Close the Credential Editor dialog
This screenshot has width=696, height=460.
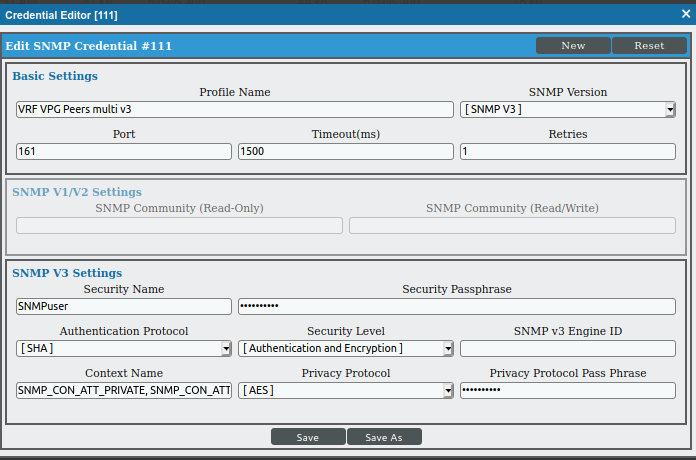pyautogui.click(x=685, y=14)
